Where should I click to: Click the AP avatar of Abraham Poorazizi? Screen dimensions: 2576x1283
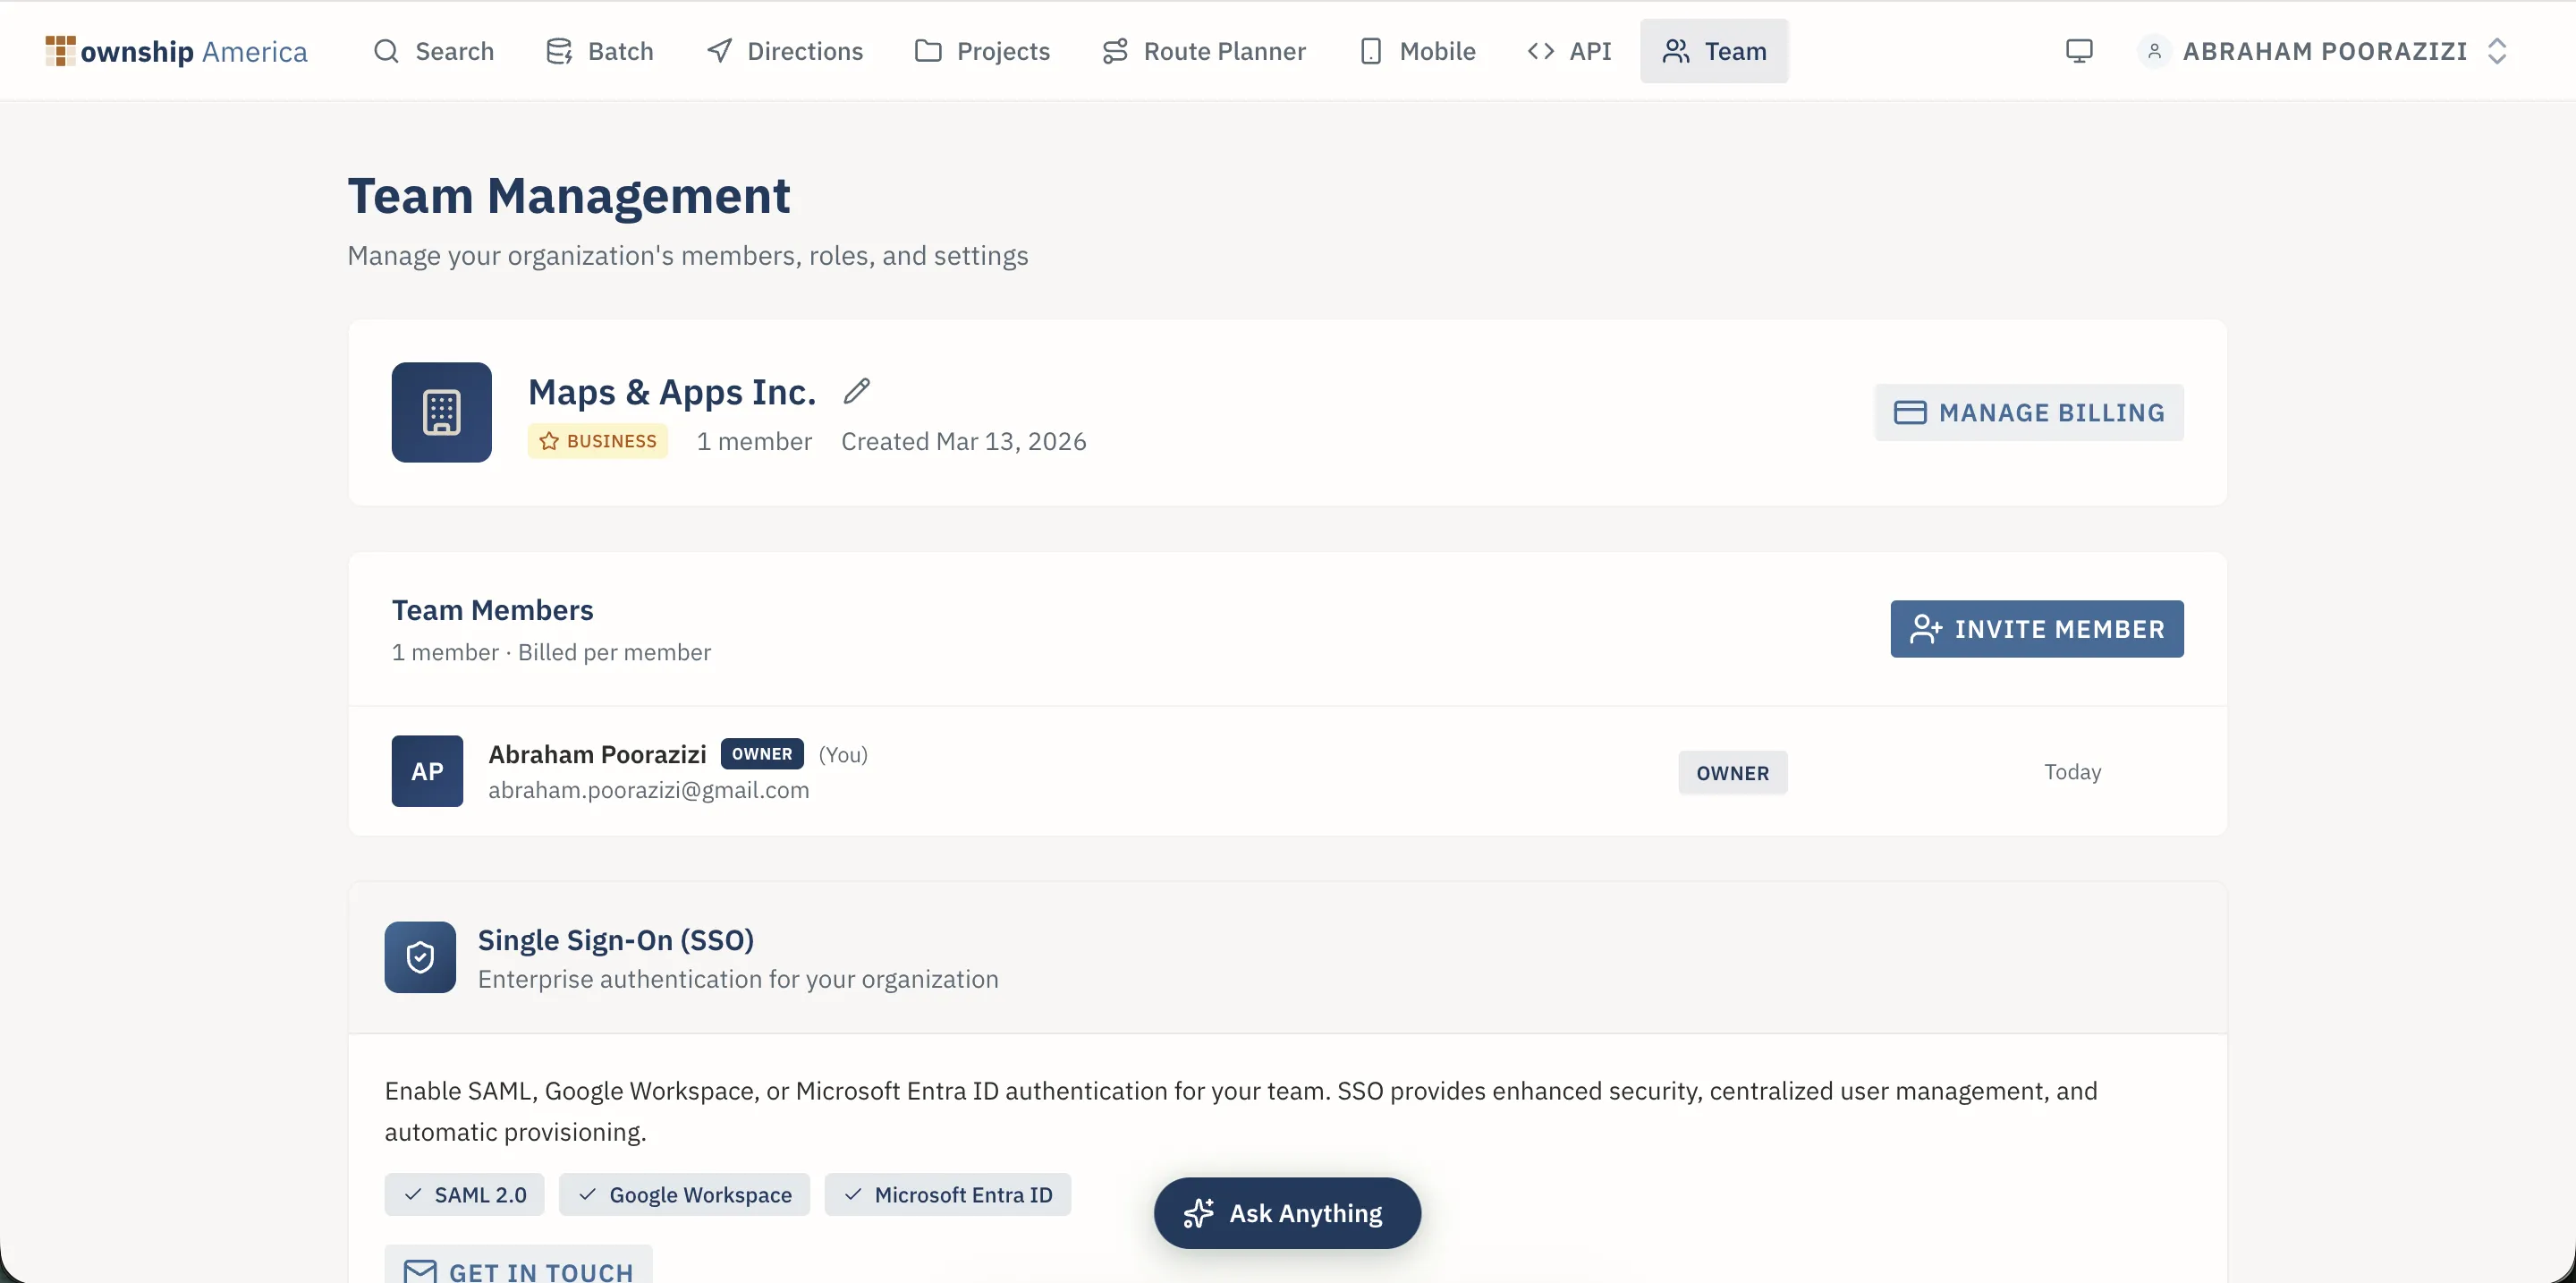427,771
